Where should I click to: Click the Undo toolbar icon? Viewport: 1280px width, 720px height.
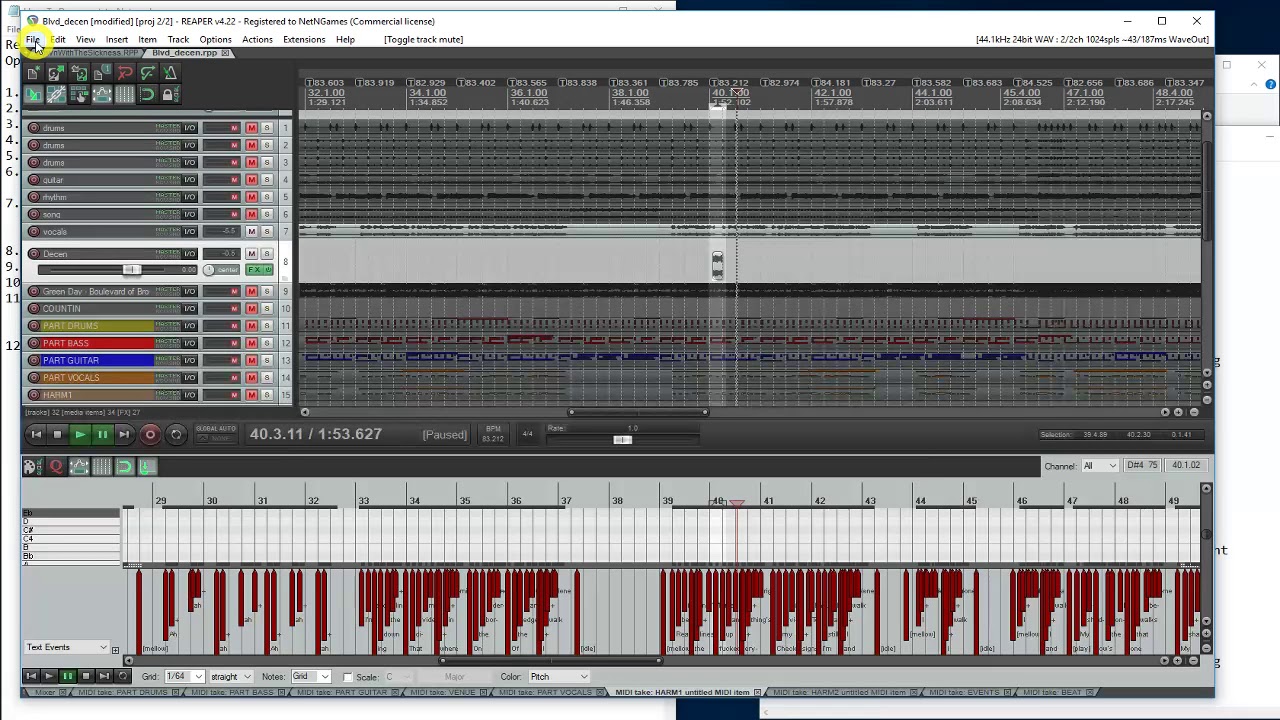[x=124, y=73]
